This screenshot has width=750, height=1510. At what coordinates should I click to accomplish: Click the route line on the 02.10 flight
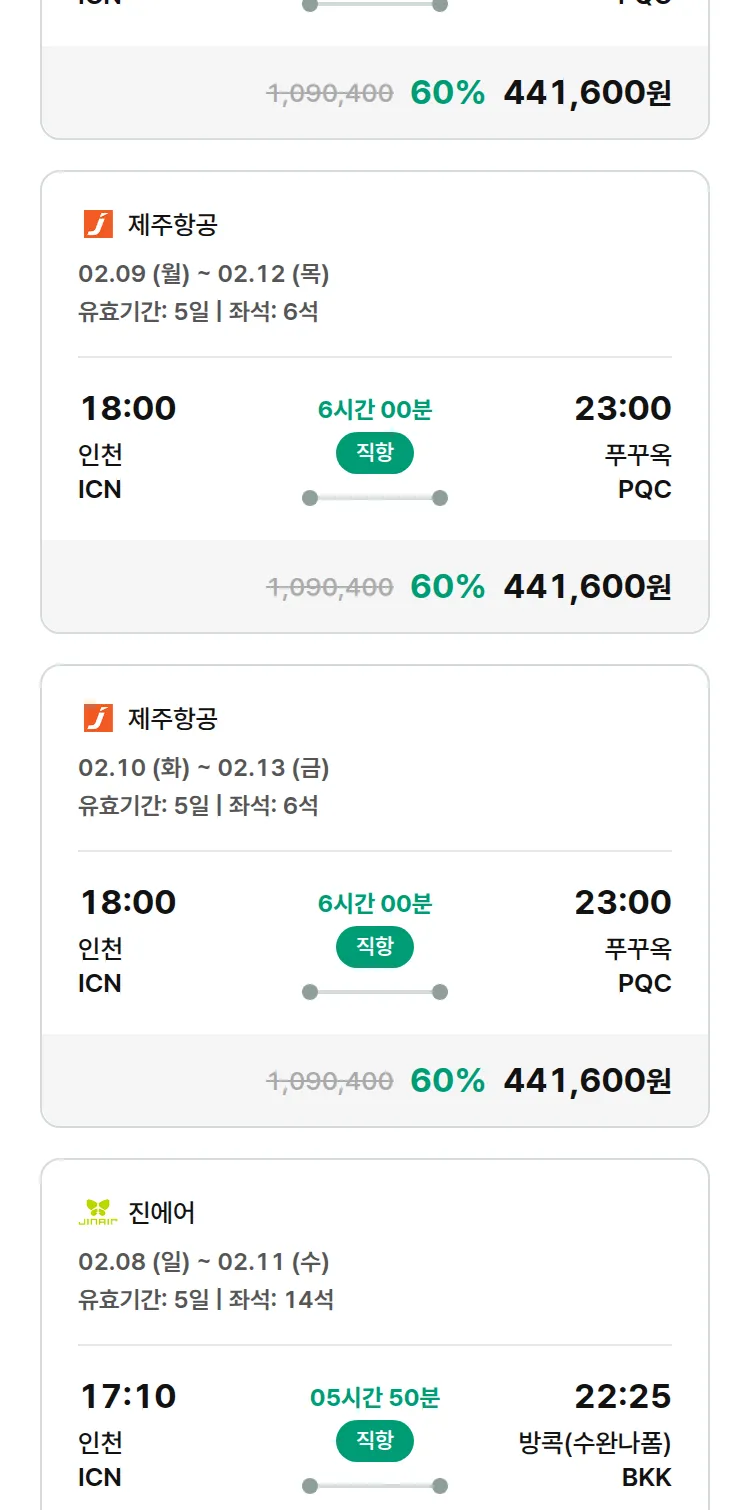point(375,992)
